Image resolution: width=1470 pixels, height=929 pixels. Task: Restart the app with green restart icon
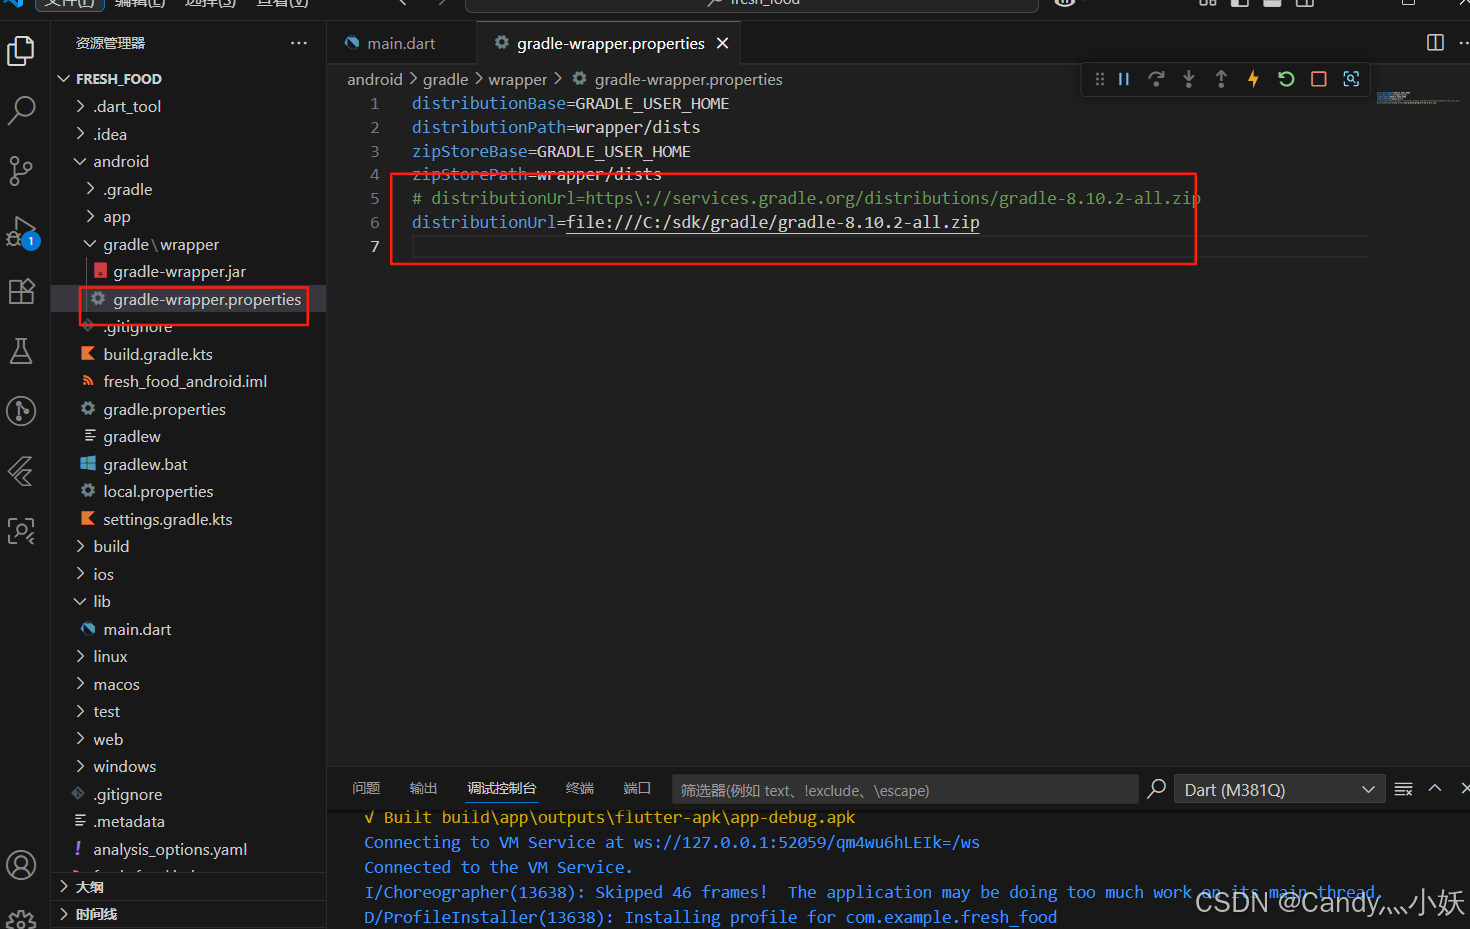pyautogui.click(x=1285, y=79)
